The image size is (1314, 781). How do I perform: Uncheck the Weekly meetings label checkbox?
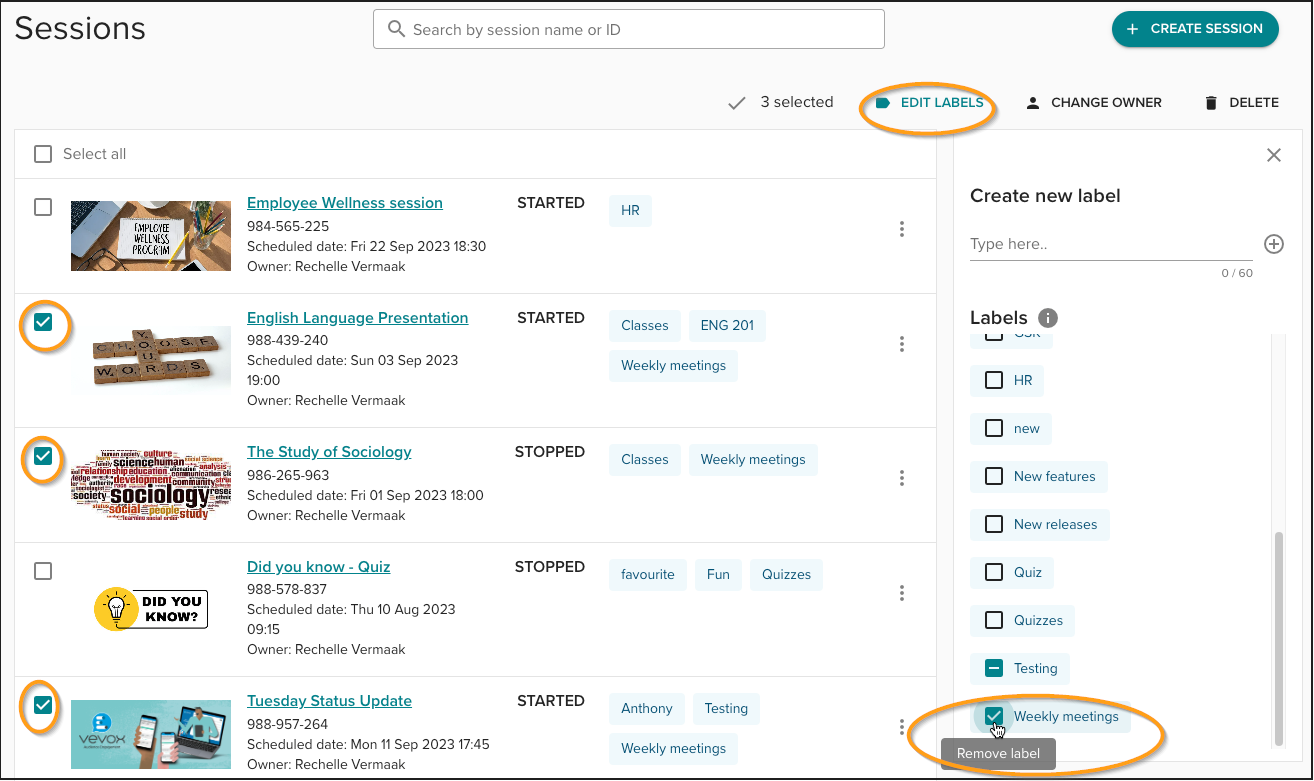tap(994, 716)
